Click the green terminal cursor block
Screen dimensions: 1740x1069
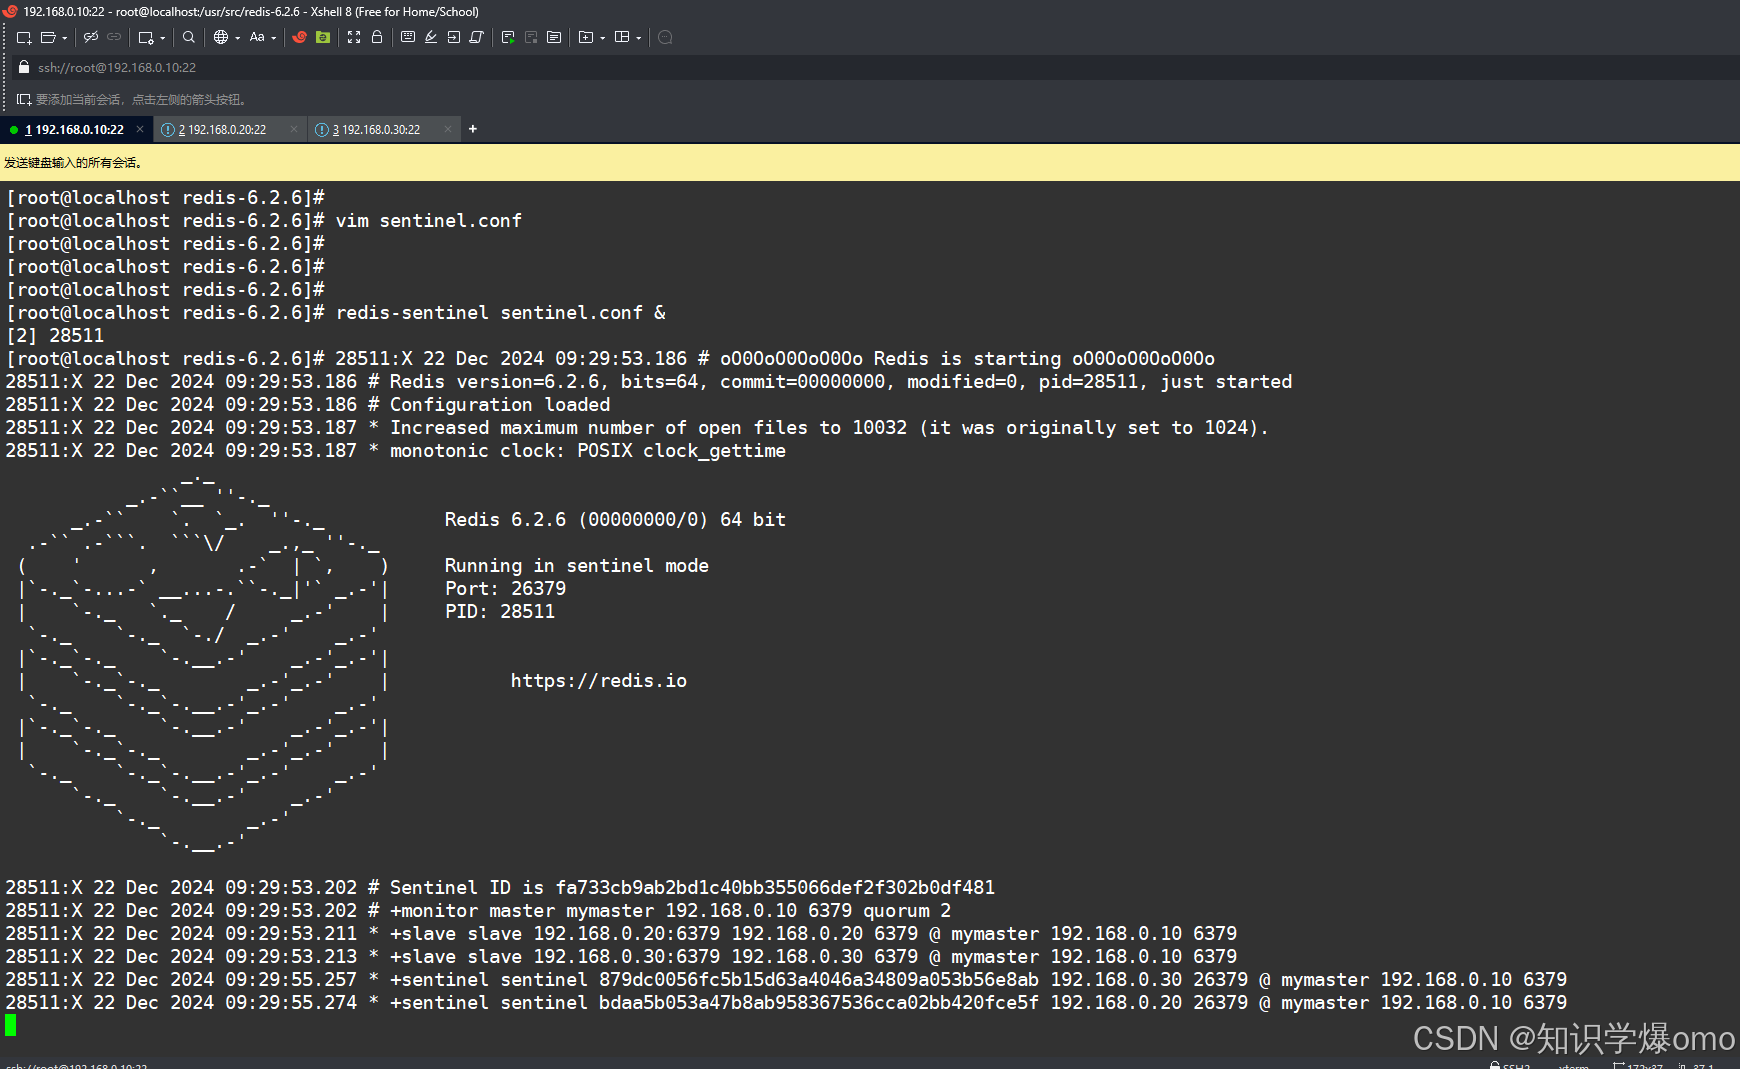pos(11,1025)
